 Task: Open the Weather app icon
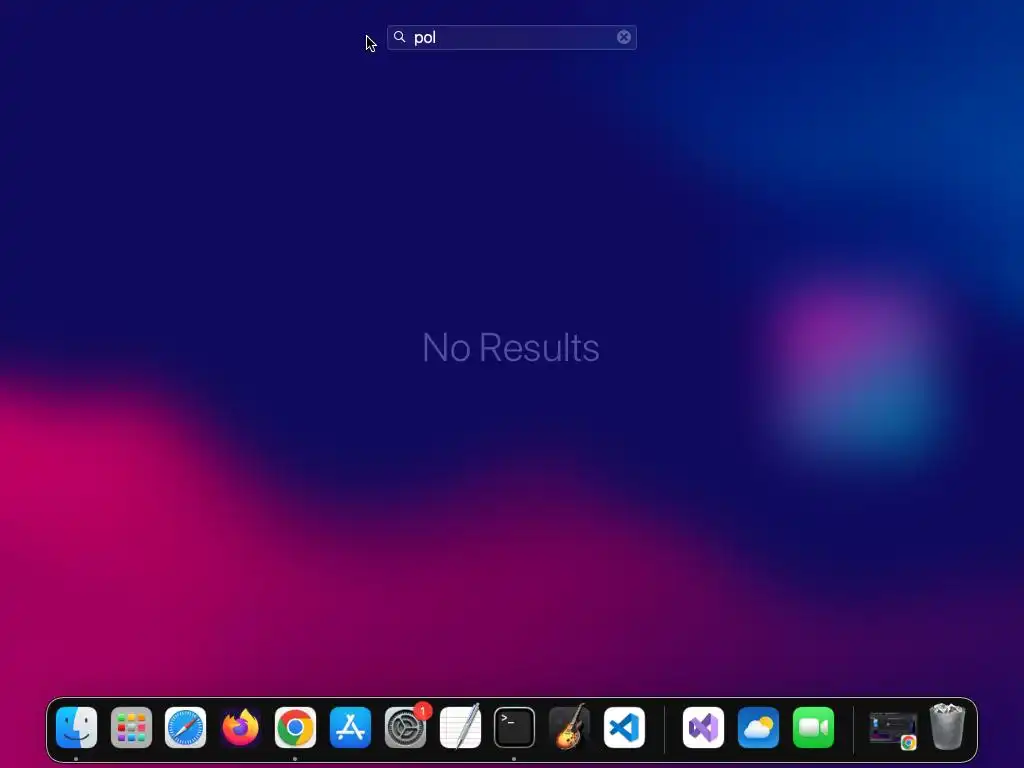[x=758, y=727]
